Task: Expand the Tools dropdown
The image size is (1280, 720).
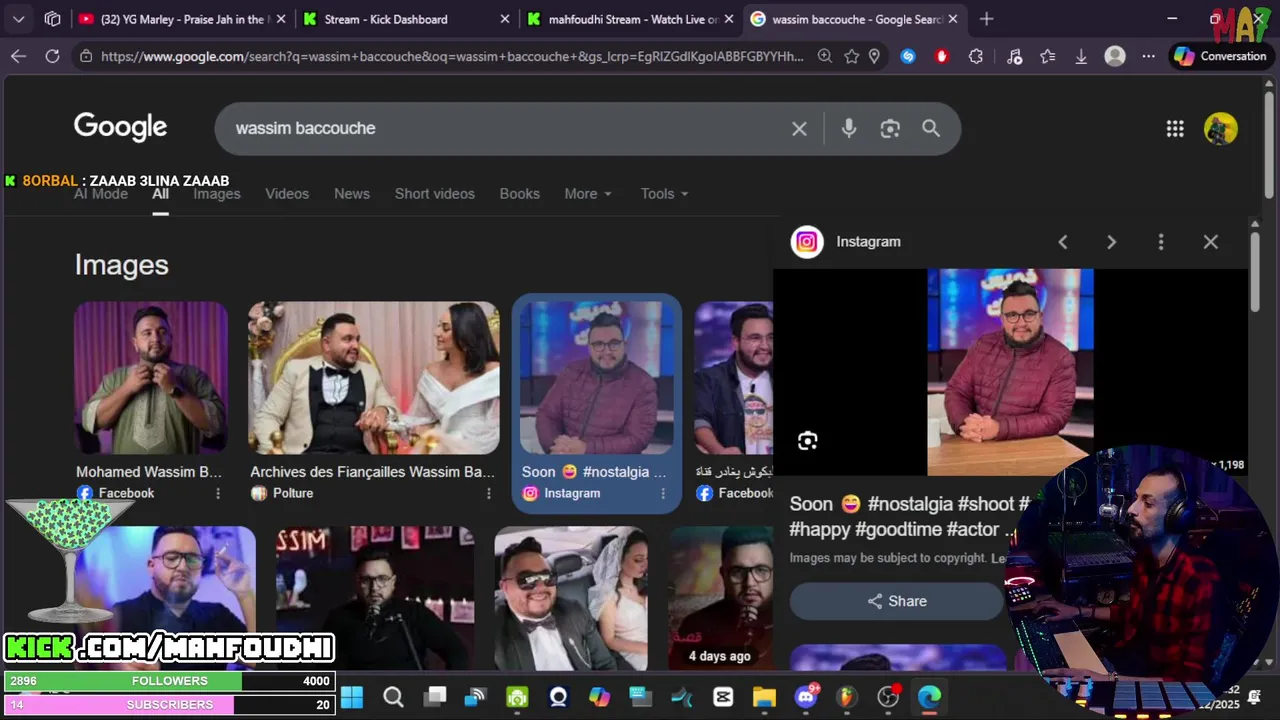Action: point(665,194)
